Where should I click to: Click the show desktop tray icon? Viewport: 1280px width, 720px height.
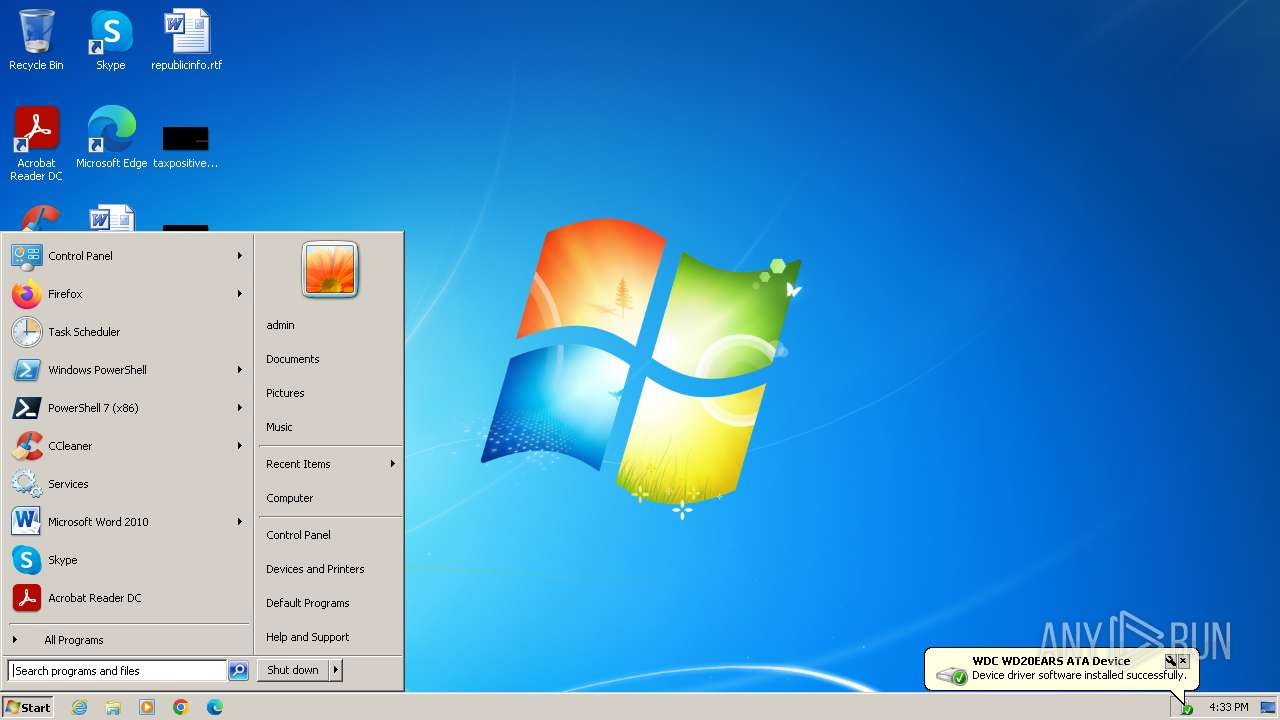[x=1268, y=707]
